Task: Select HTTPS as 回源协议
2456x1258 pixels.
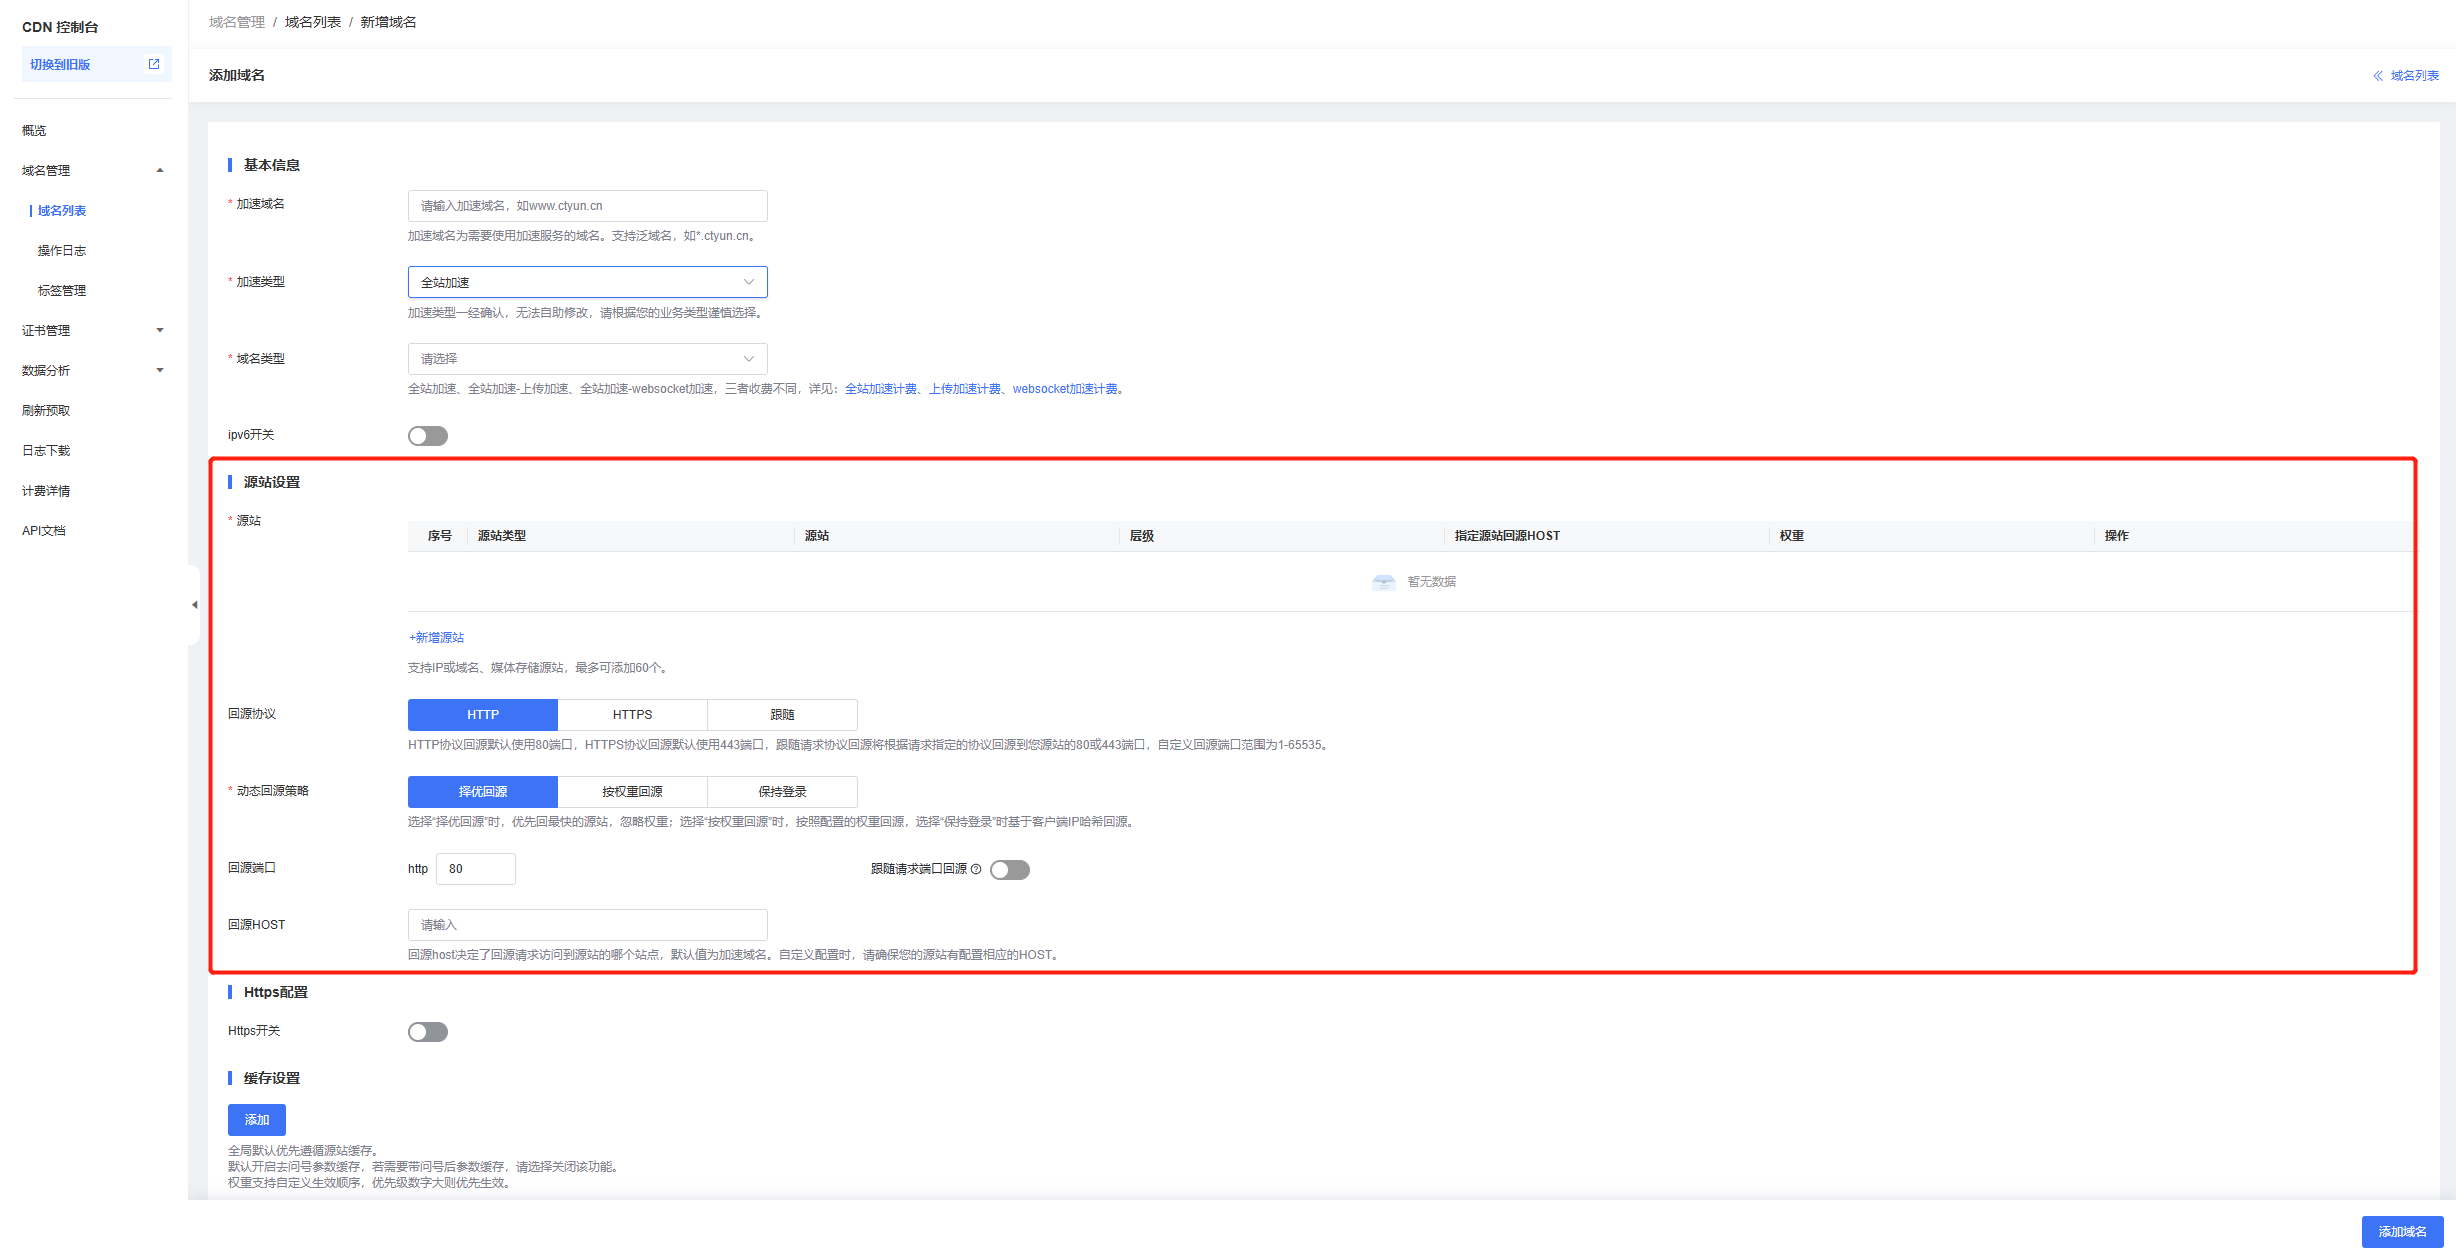Action: click(633, 715)
